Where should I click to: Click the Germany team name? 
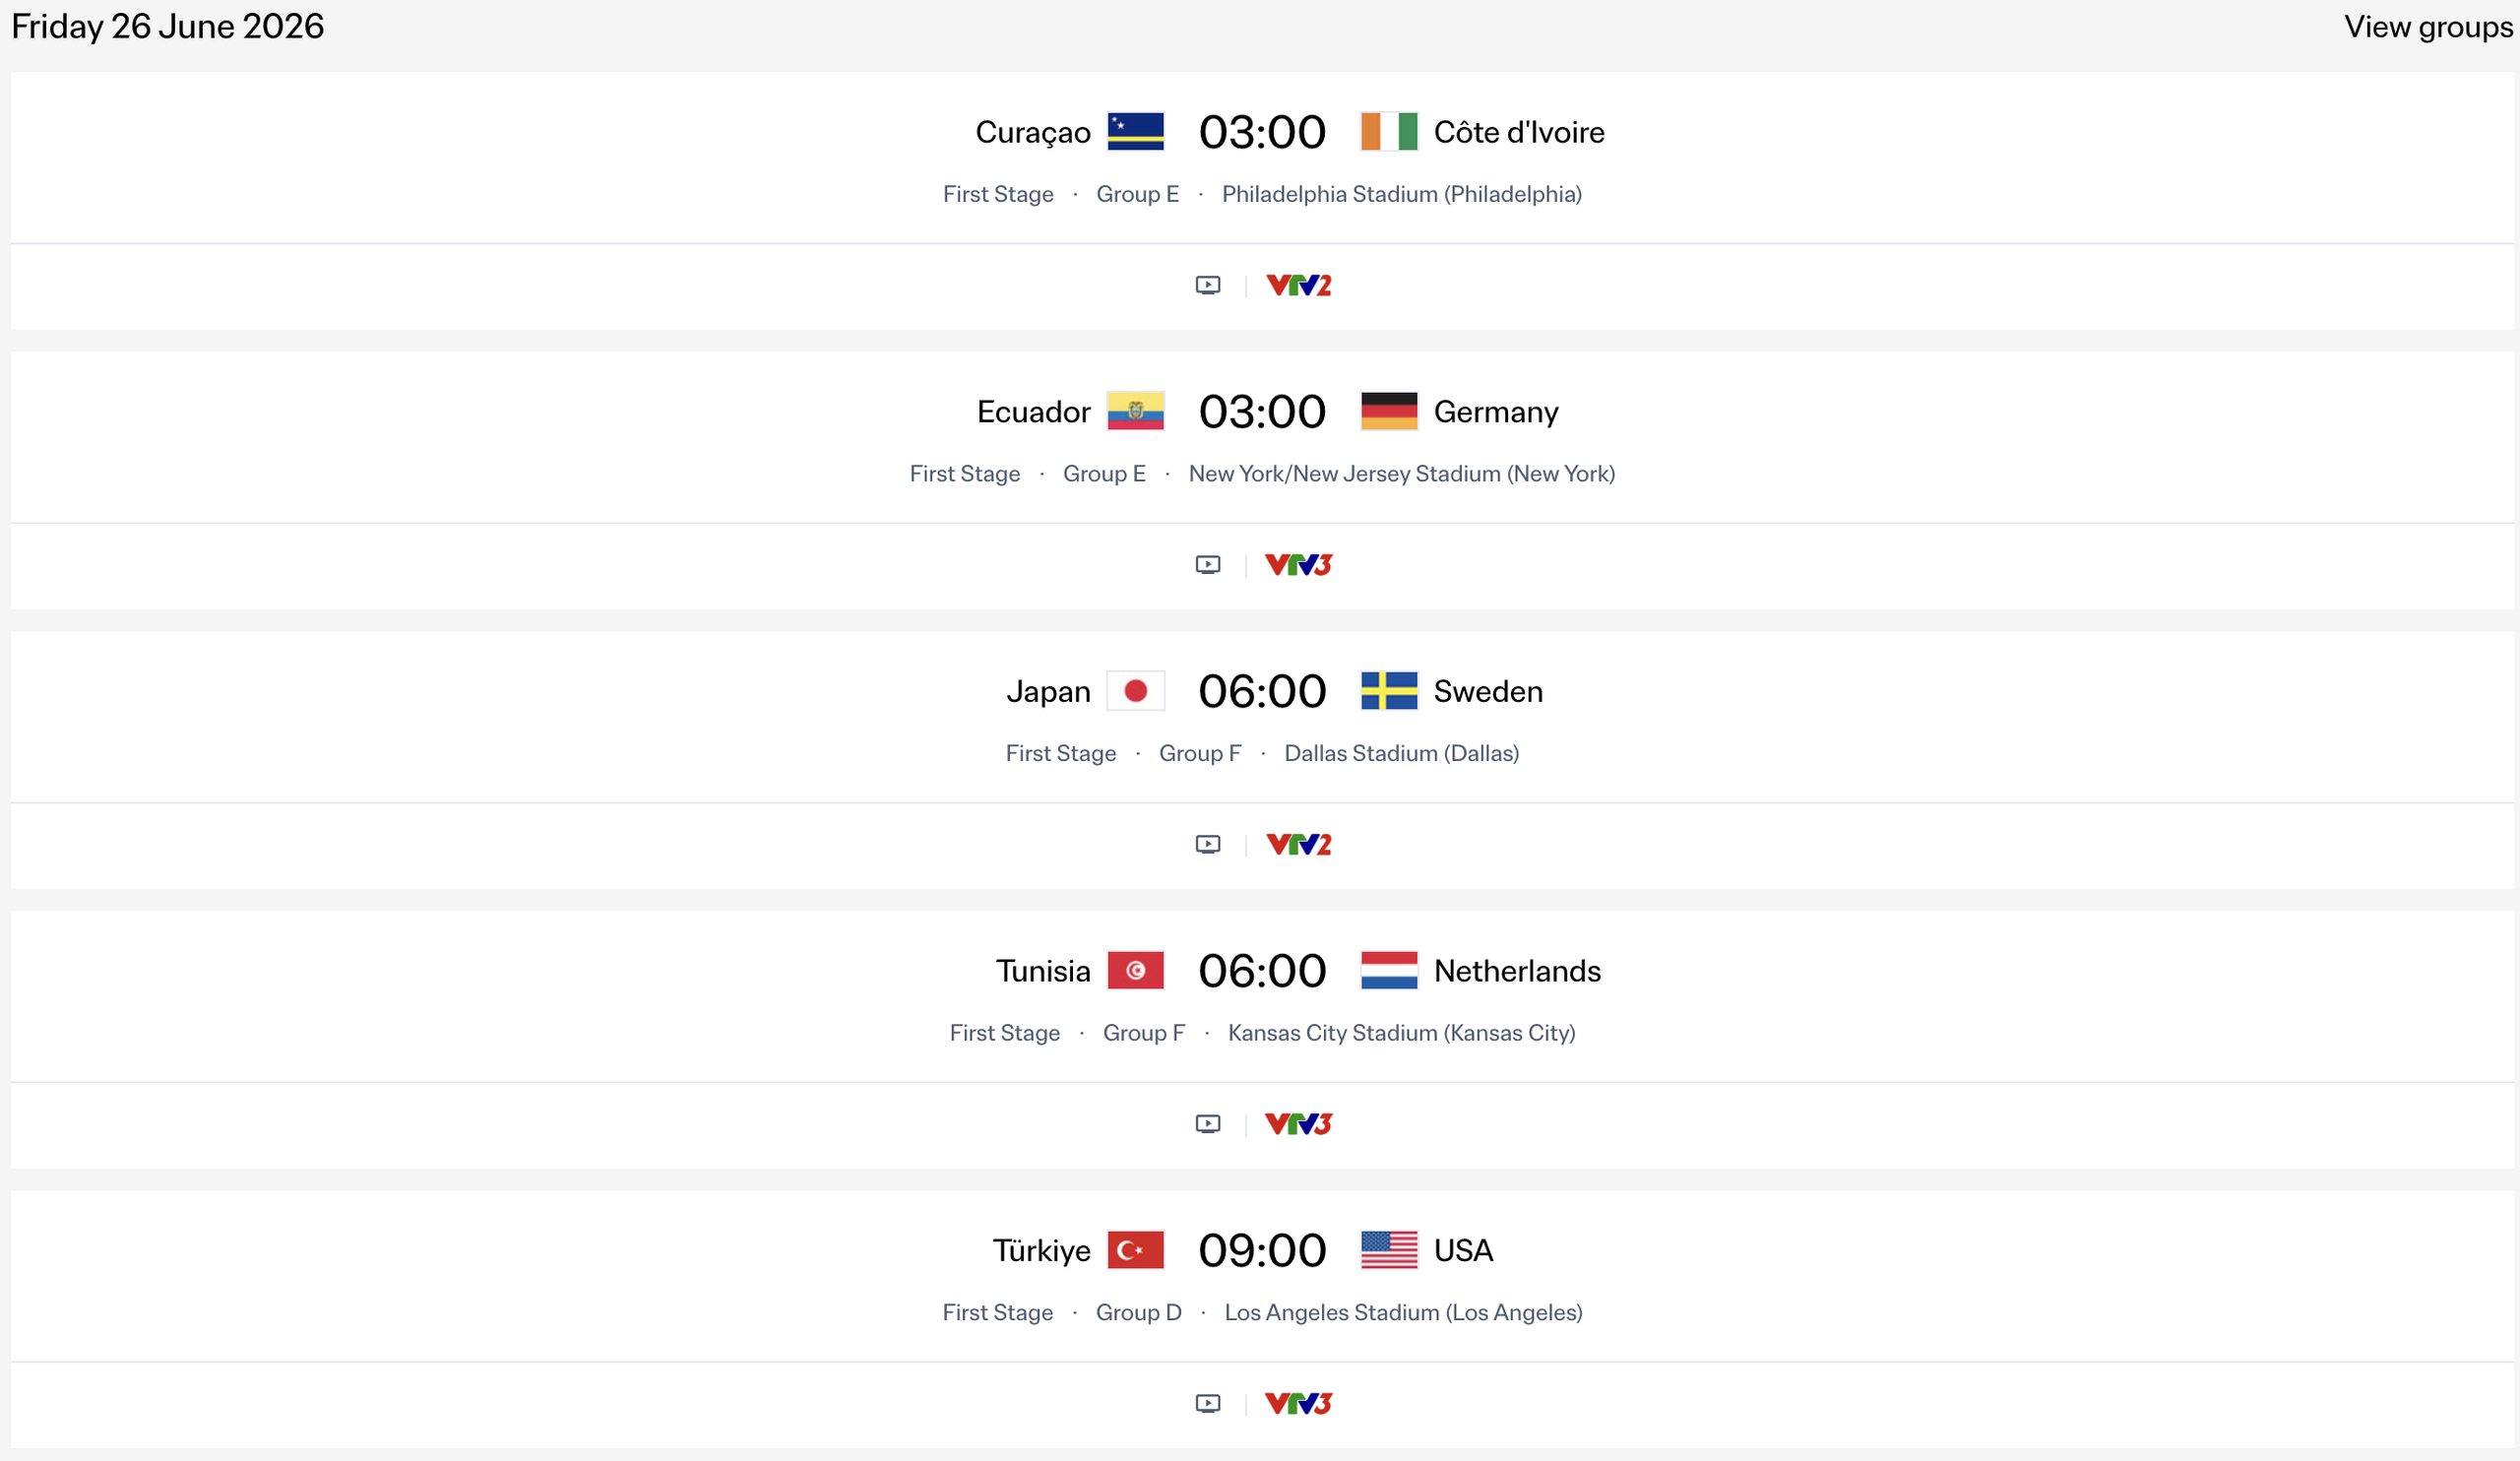[1495, 411]
